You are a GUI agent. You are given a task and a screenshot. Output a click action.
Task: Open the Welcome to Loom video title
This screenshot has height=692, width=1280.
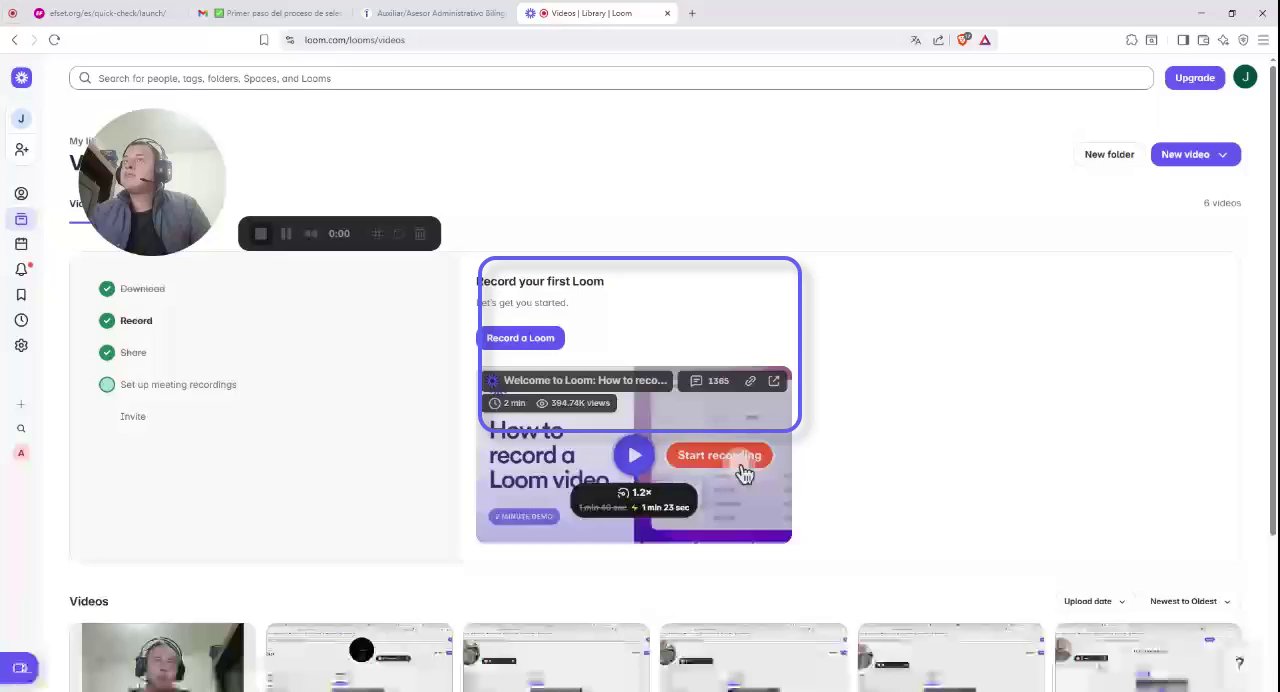pos(585,381)
